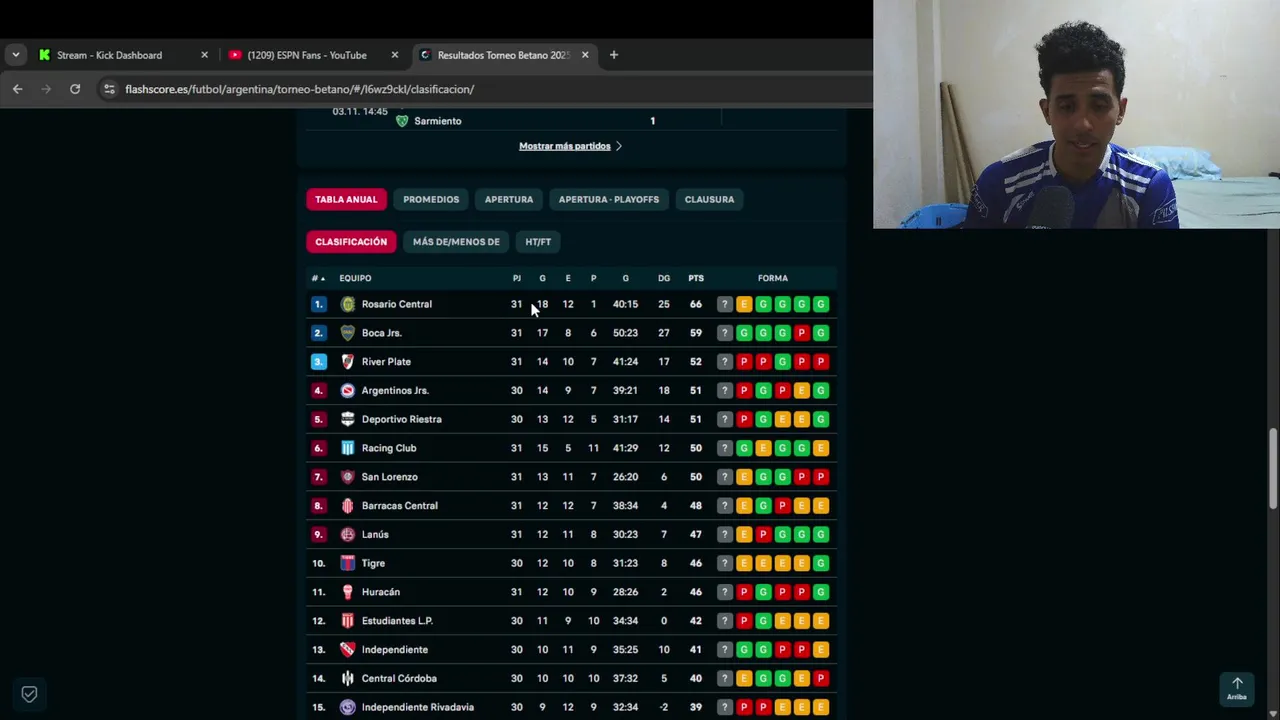
Task: Click the PTS column header
Action: click(696, 278)
